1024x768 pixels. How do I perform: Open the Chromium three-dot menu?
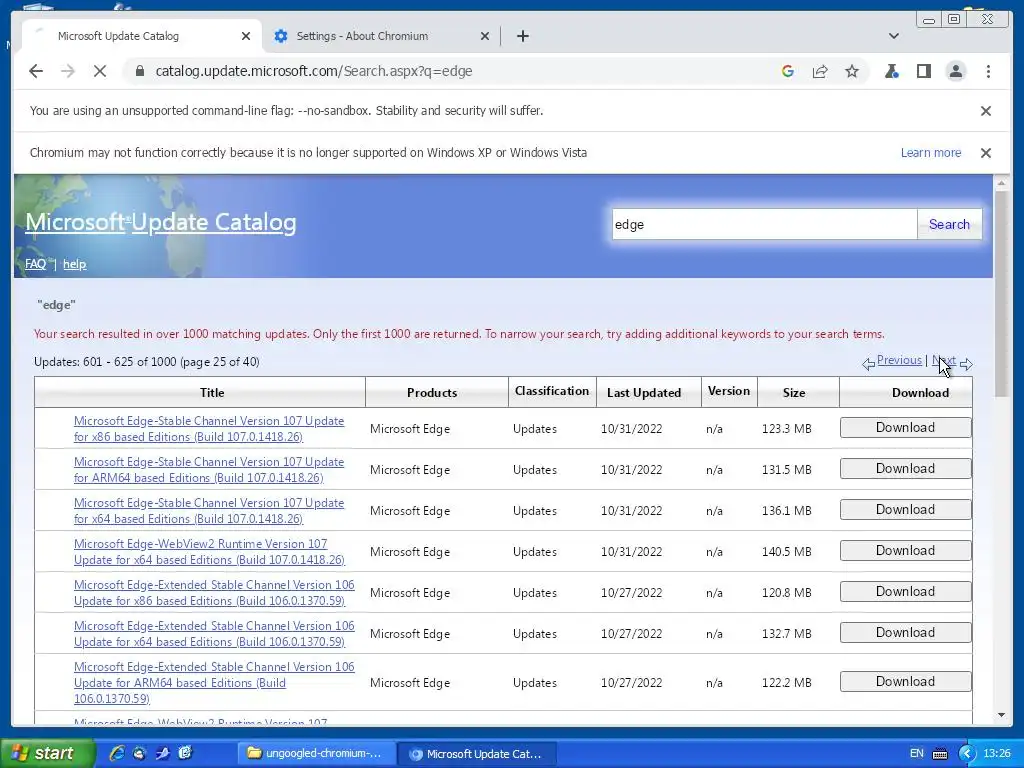tap(988, 71)
